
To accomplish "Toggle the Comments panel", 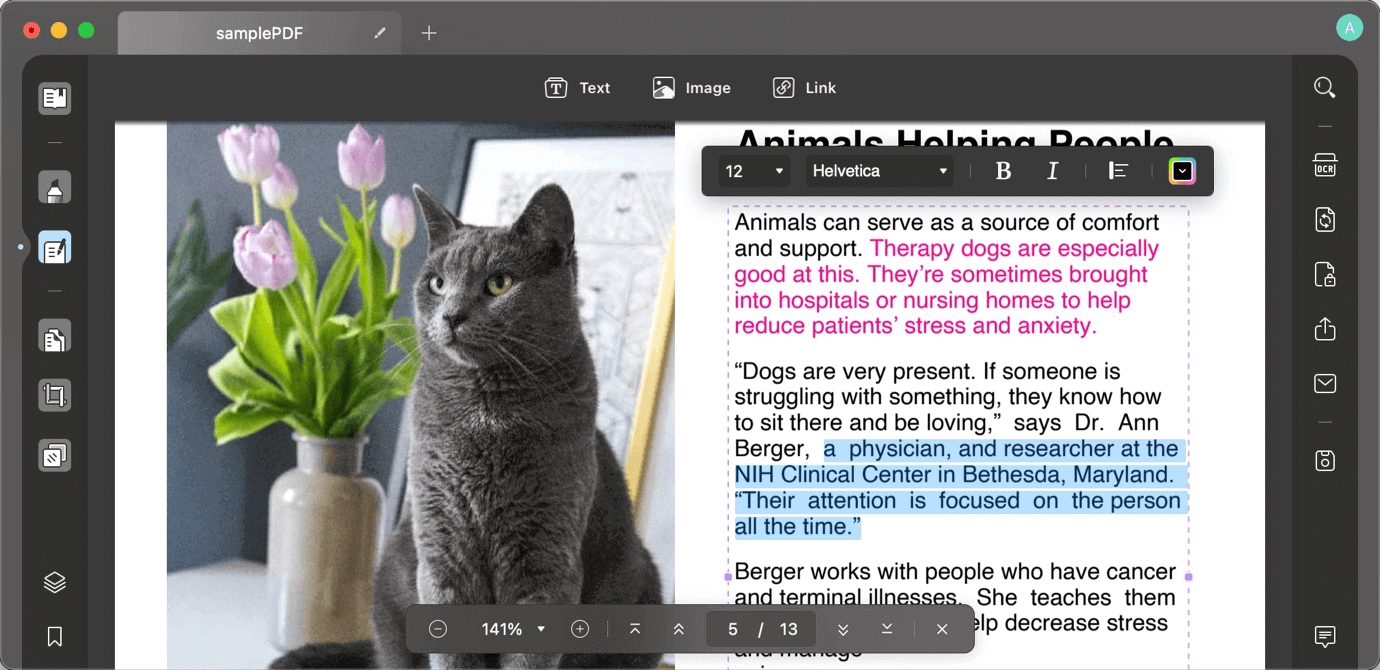I will pyautogui.click(x=1324, y=637).
